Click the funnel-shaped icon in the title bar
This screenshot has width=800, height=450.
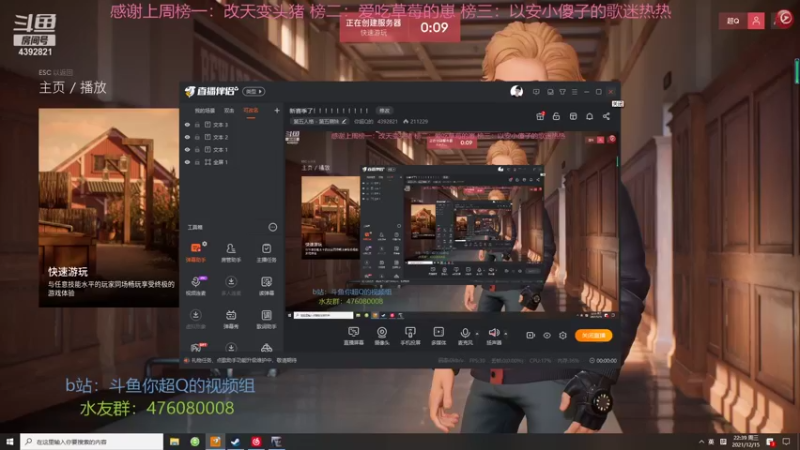562,92
